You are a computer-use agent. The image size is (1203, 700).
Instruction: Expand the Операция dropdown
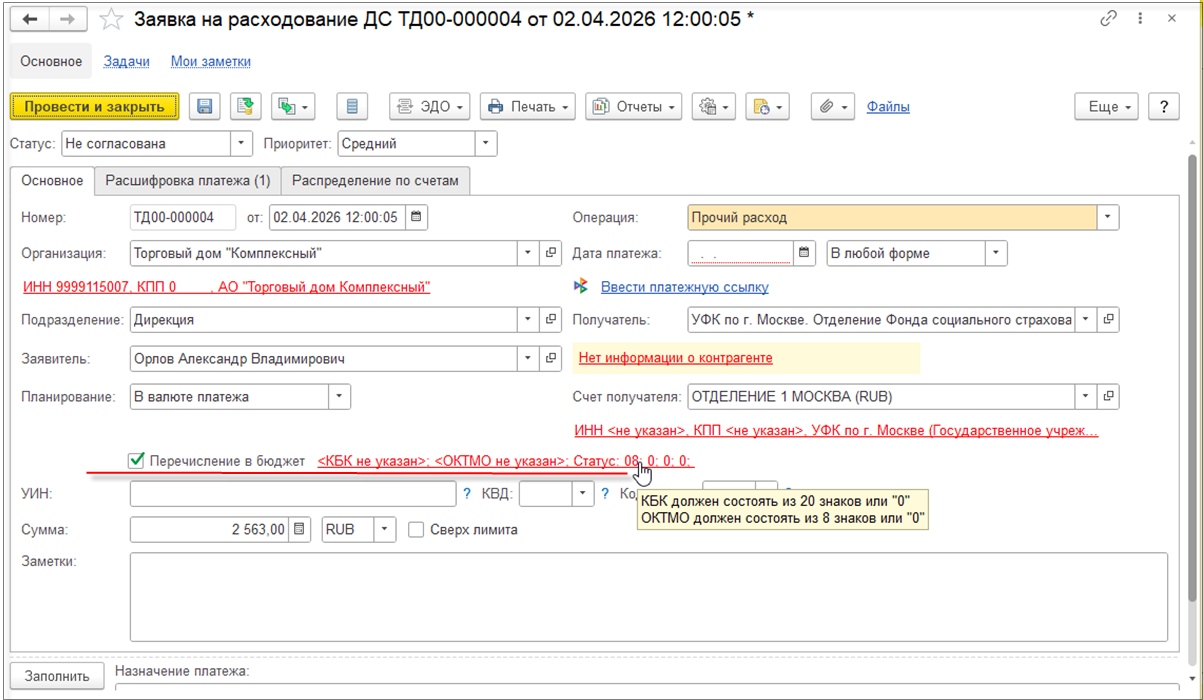1107,217
